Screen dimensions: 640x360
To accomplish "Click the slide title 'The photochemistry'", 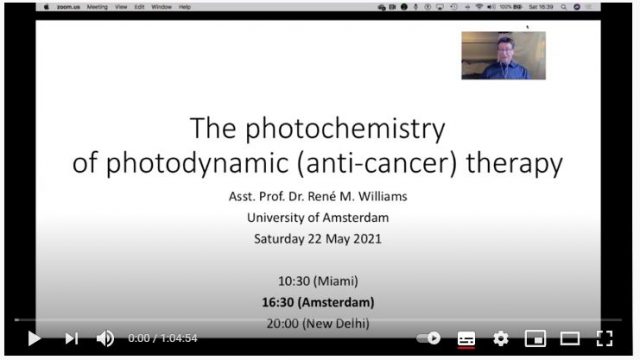I will (318, 129).
